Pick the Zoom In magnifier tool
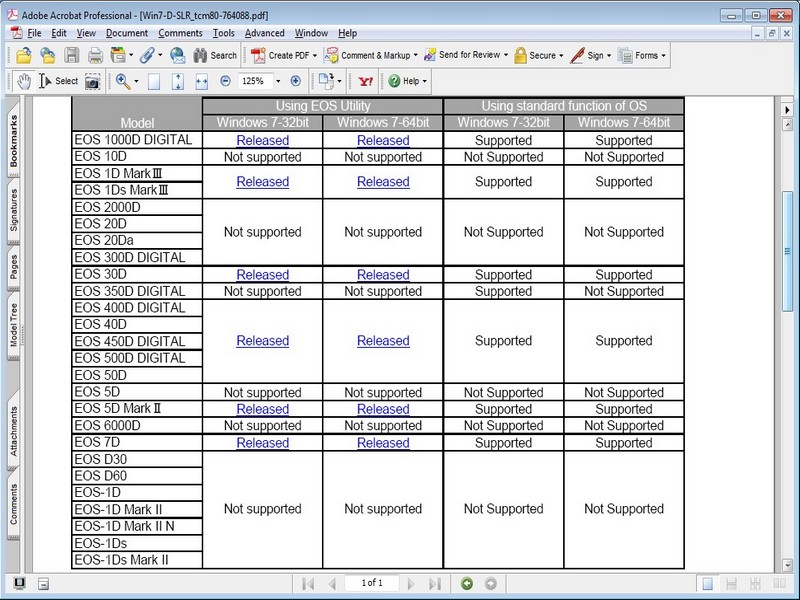Image resolution: width=800 pixels, height=600 pixels. pyautogui.click(x=123, y=81)
